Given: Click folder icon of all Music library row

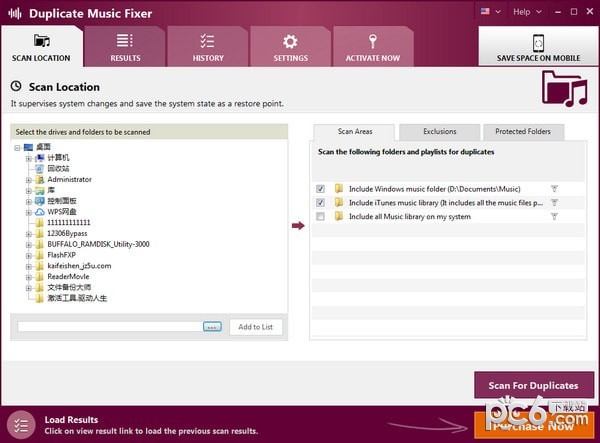Looking at the screenshot, I should tap(339, 216).
